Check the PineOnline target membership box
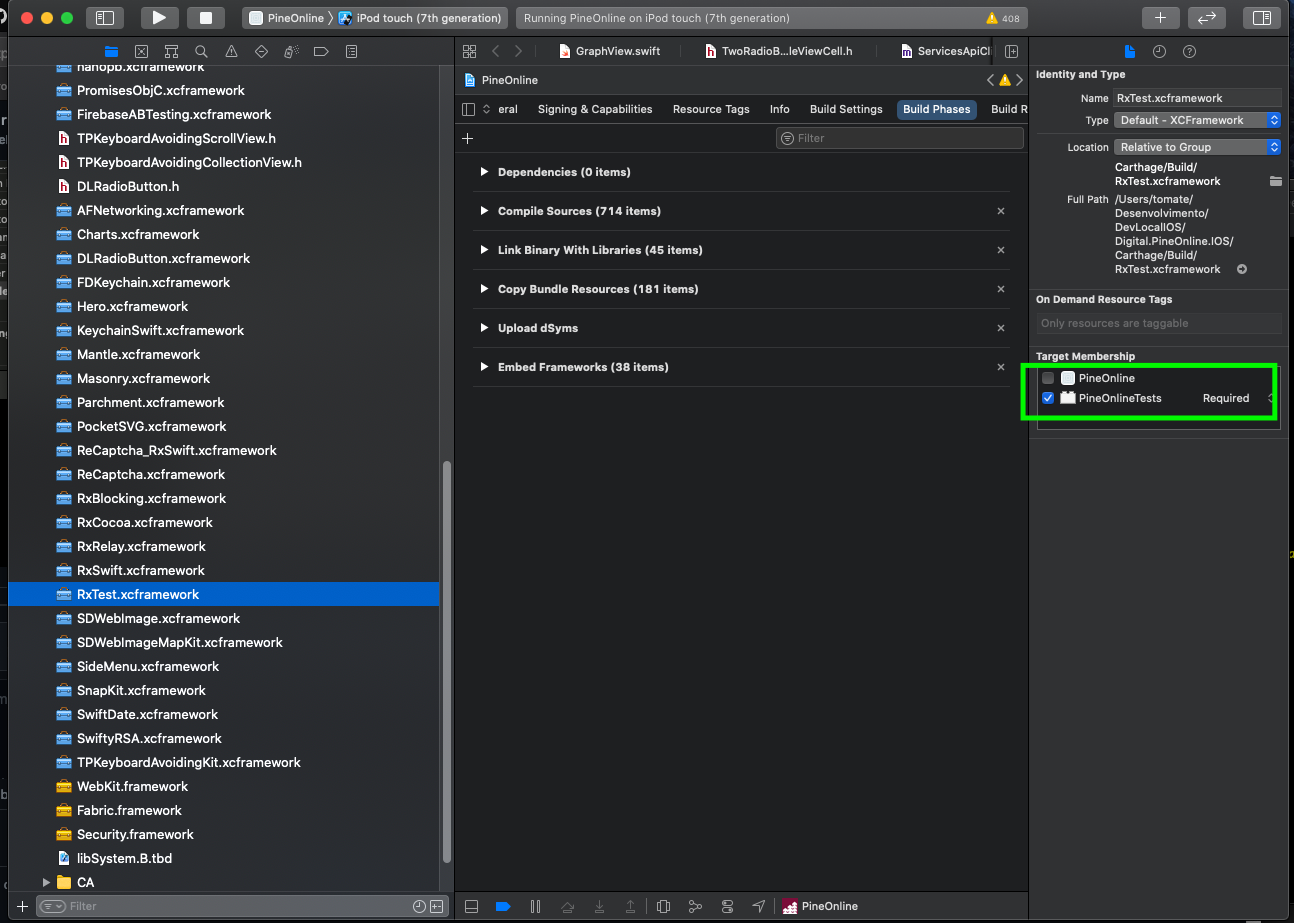1294x923 pixels. tap(1048, 378)
